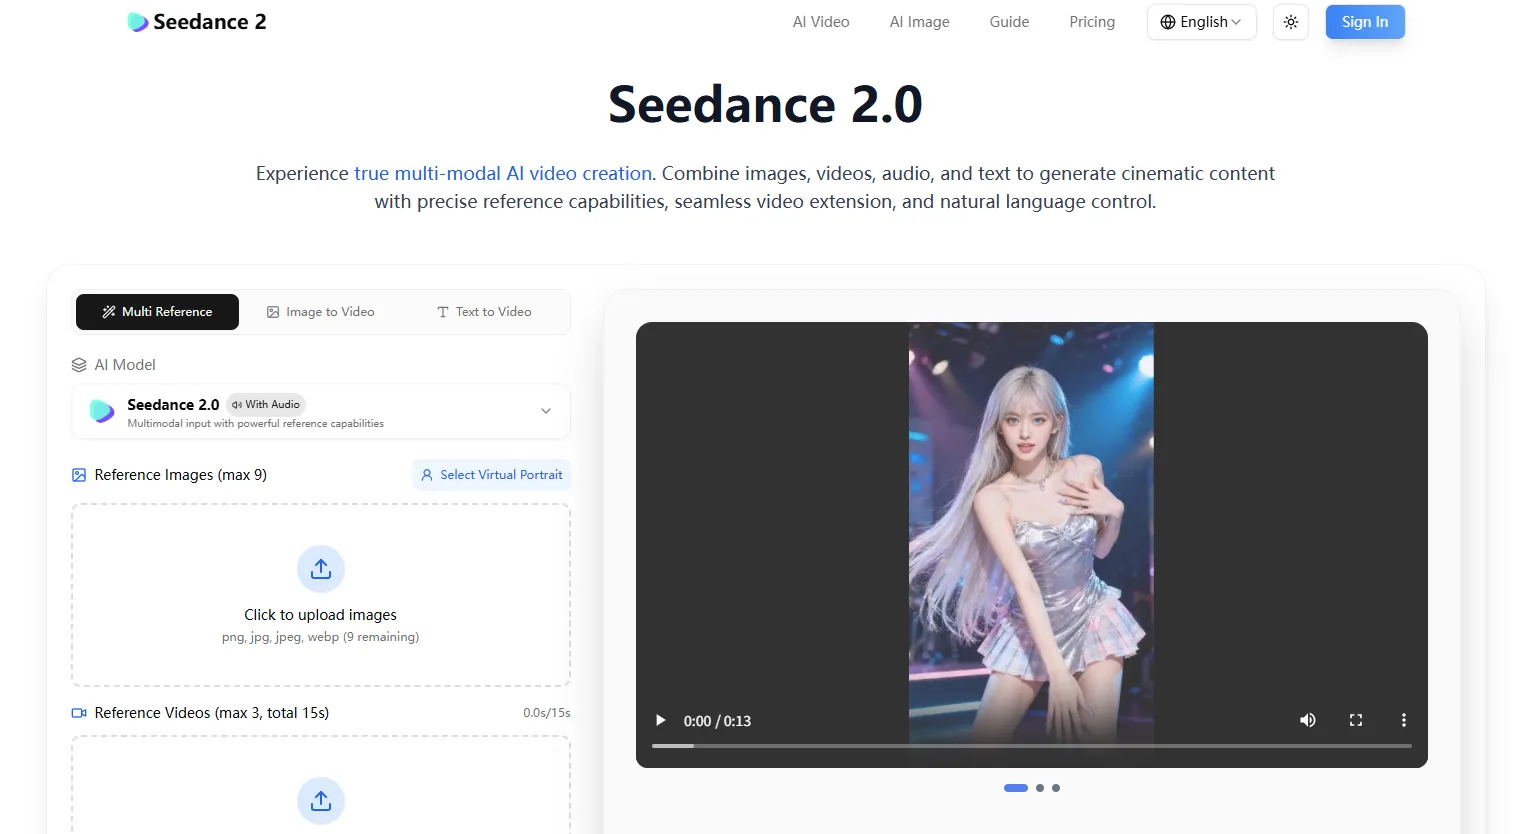Image resolution: width=1527 pixels, height=834 pixels.
Task: Open the English language dropdown
Action: (x=1201, y=22)
